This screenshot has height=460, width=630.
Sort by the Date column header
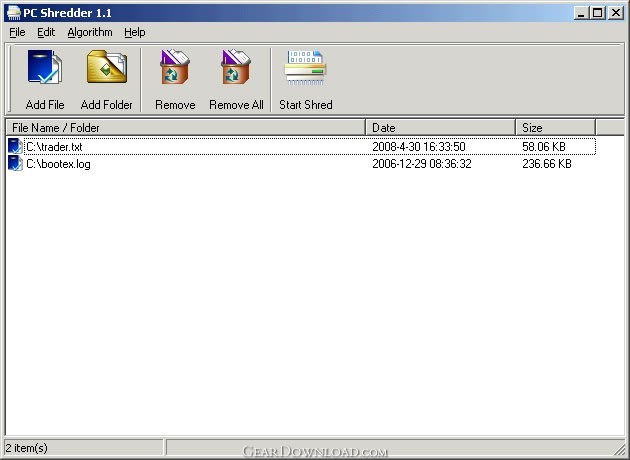tap(440, 127)
